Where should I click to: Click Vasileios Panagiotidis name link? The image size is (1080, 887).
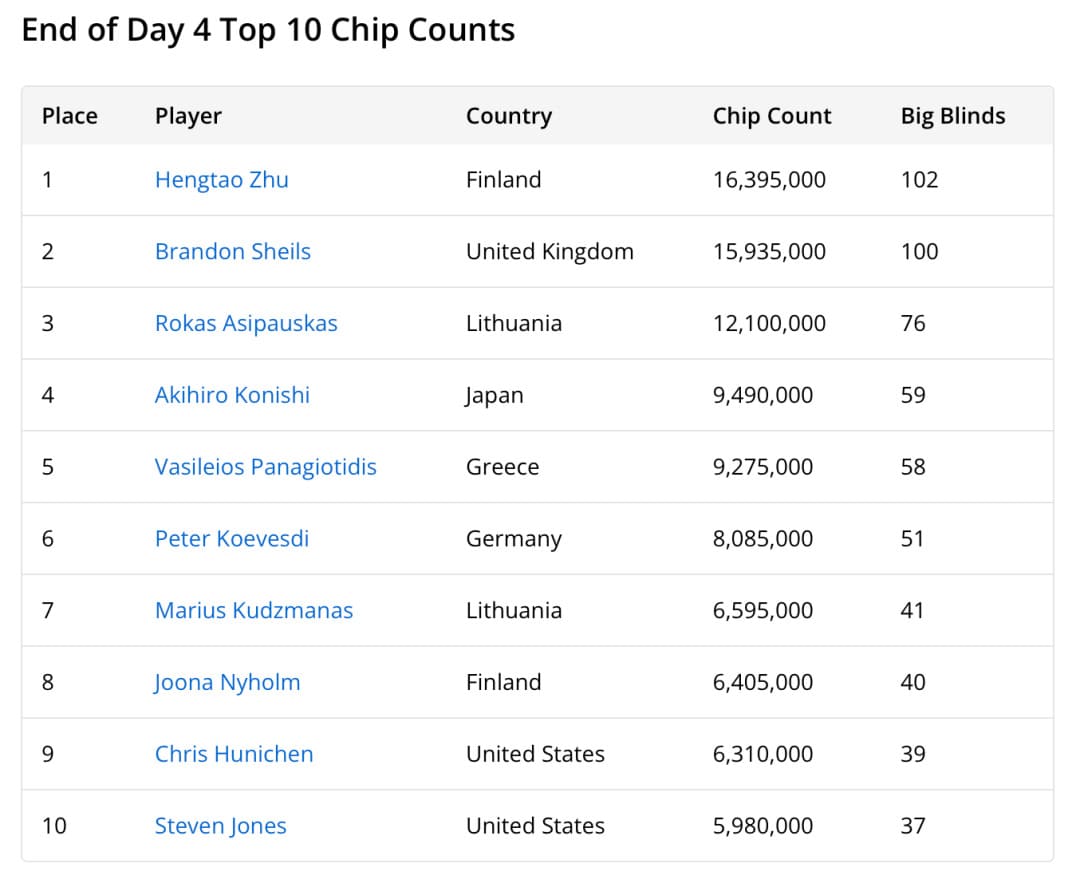pyautogui.click(x=265, y=467)
